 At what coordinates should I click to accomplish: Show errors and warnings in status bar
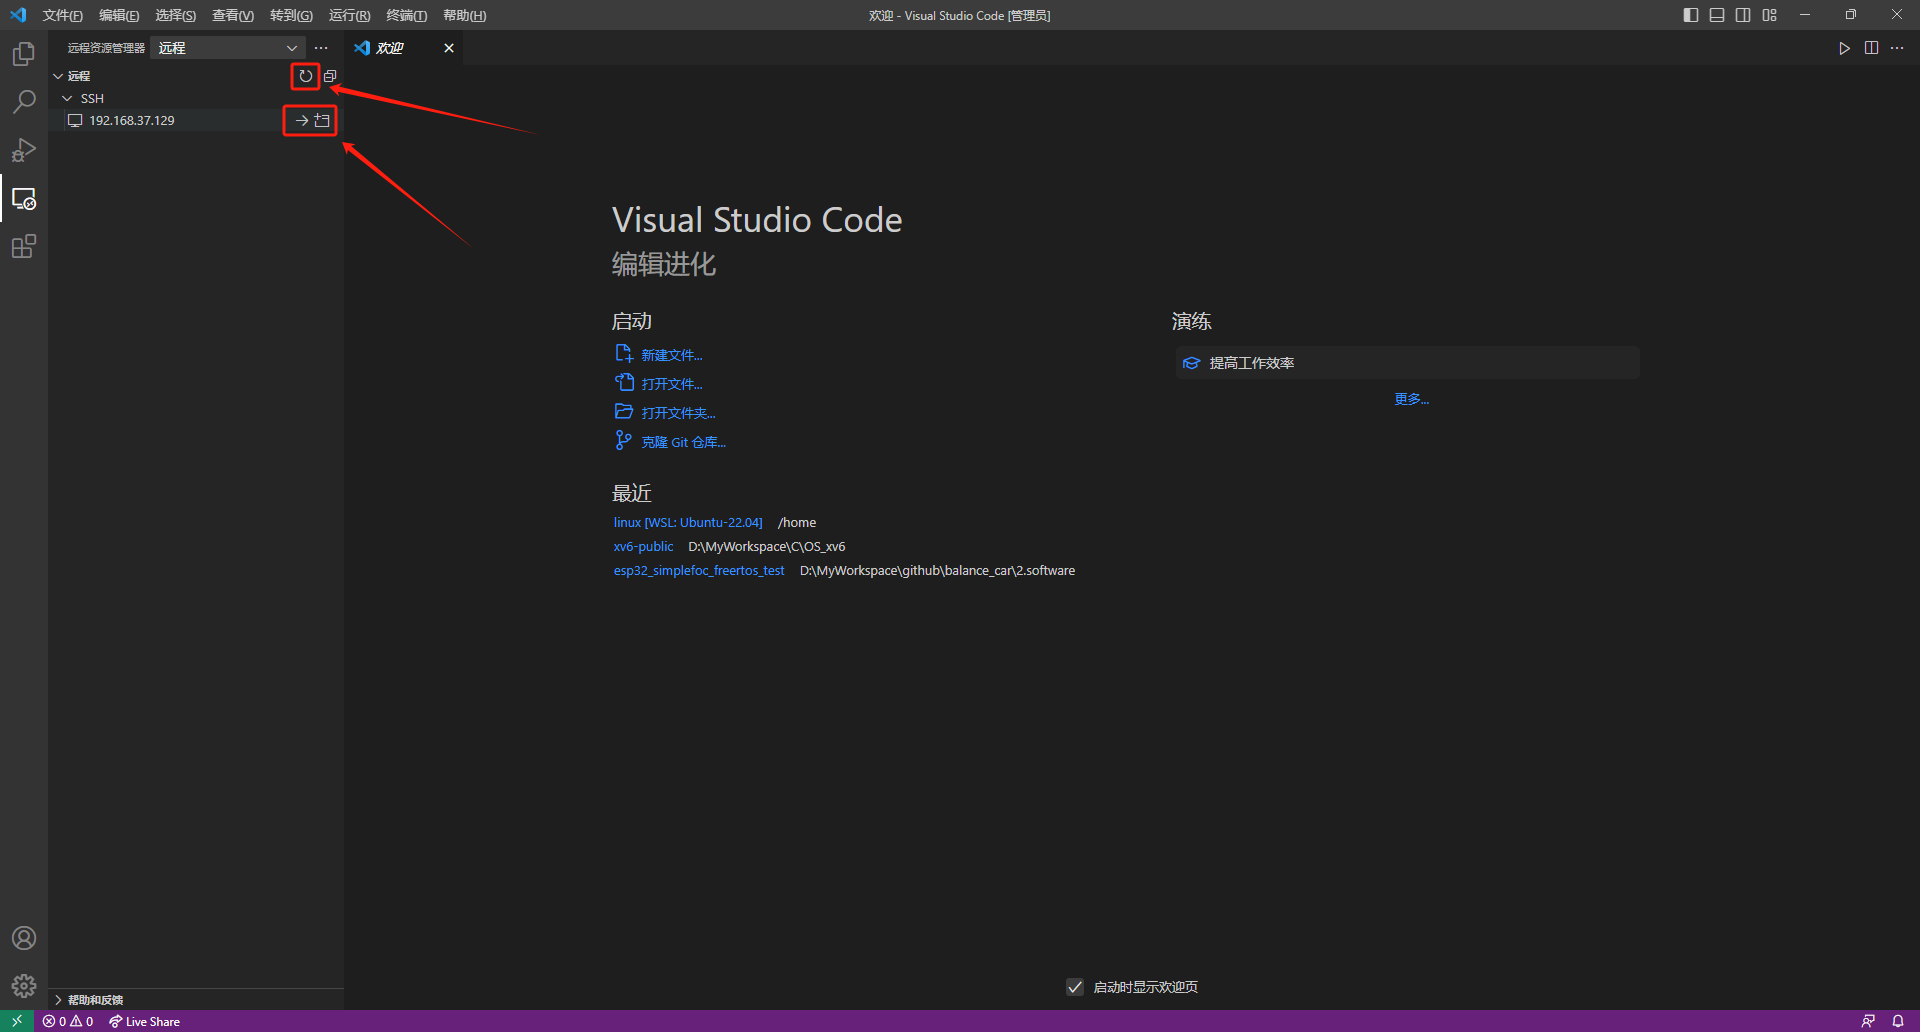click(x=68, y=1021)
